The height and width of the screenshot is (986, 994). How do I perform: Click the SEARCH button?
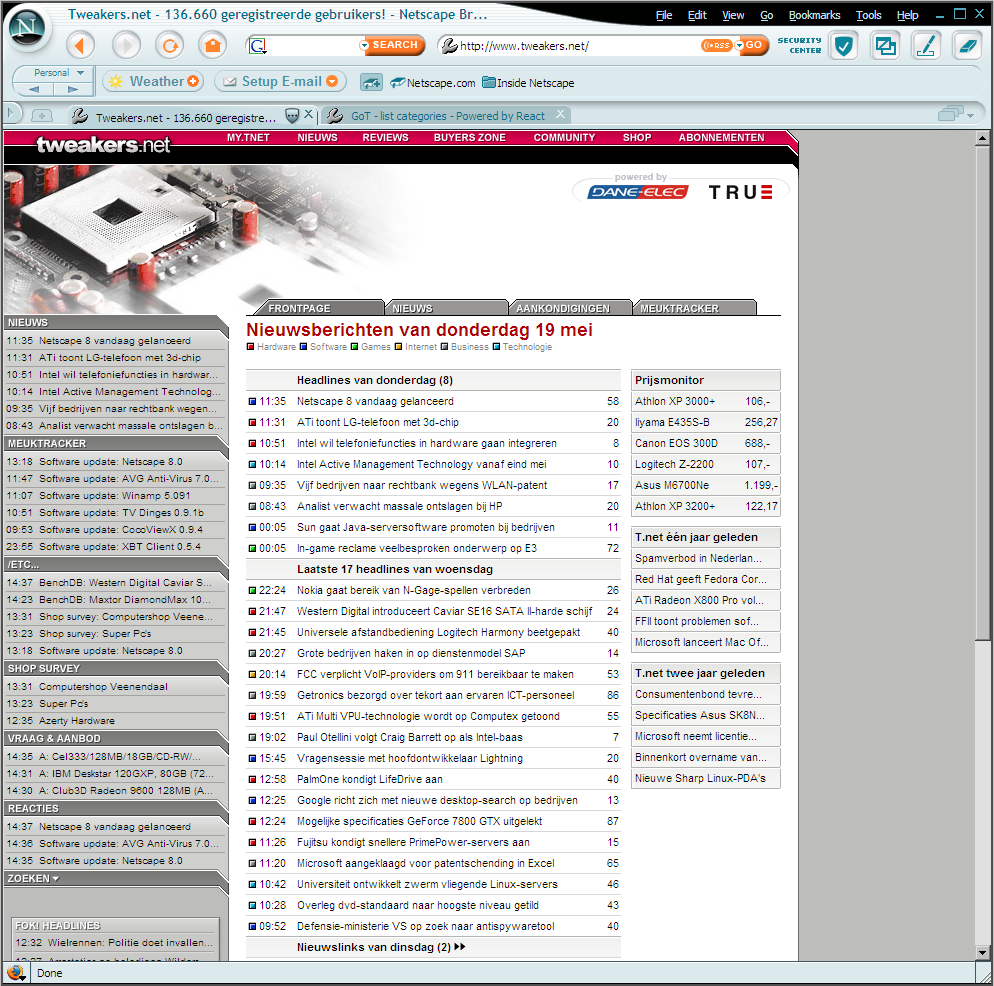click(x=394, y=45)
